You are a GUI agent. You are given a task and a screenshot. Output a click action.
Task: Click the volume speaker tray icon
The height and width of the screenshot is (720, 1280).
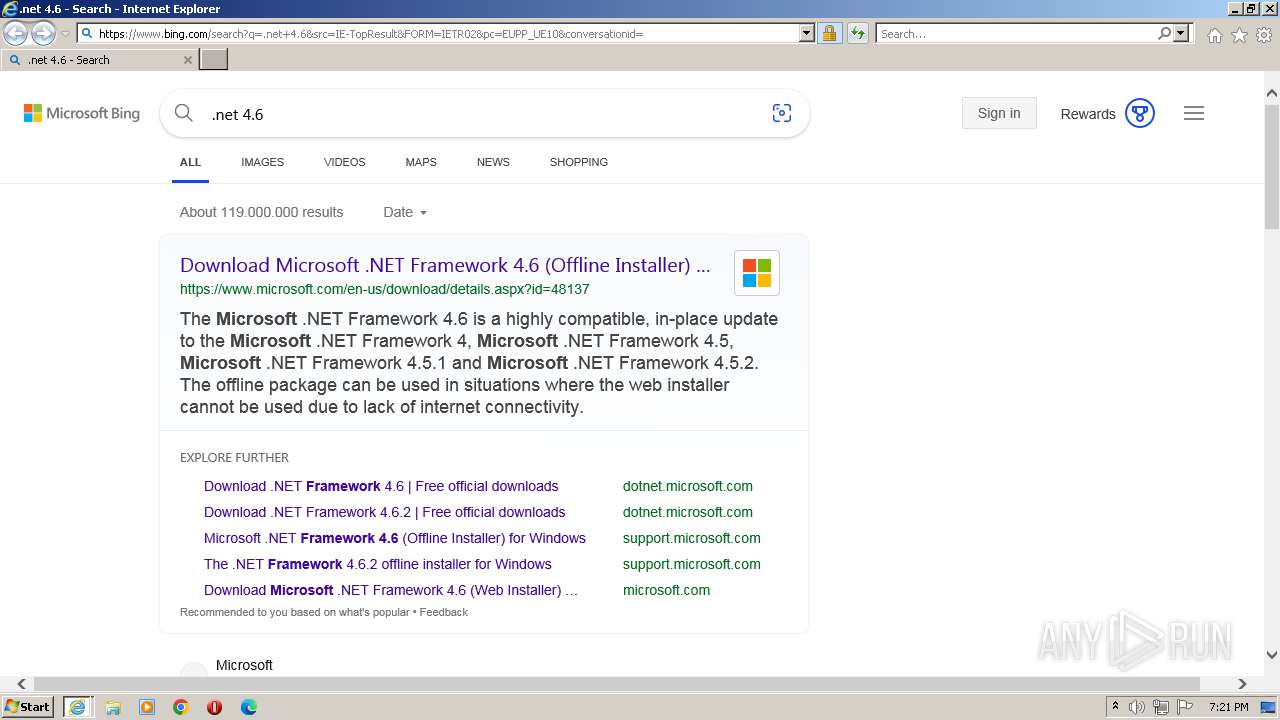[x=1137, y=707]
